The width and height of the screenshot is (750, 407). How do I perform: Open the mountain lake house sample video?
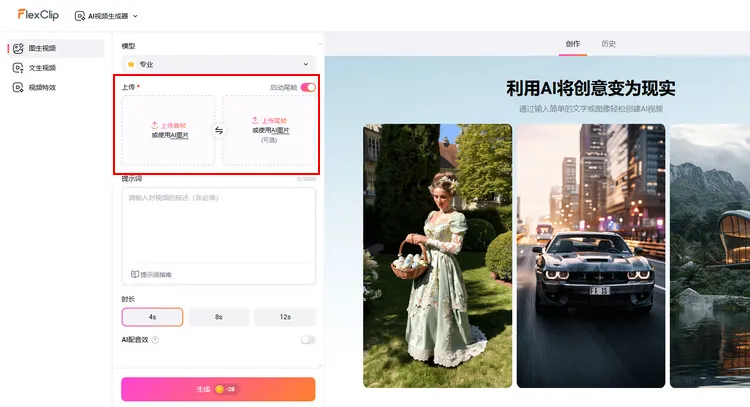710,256
